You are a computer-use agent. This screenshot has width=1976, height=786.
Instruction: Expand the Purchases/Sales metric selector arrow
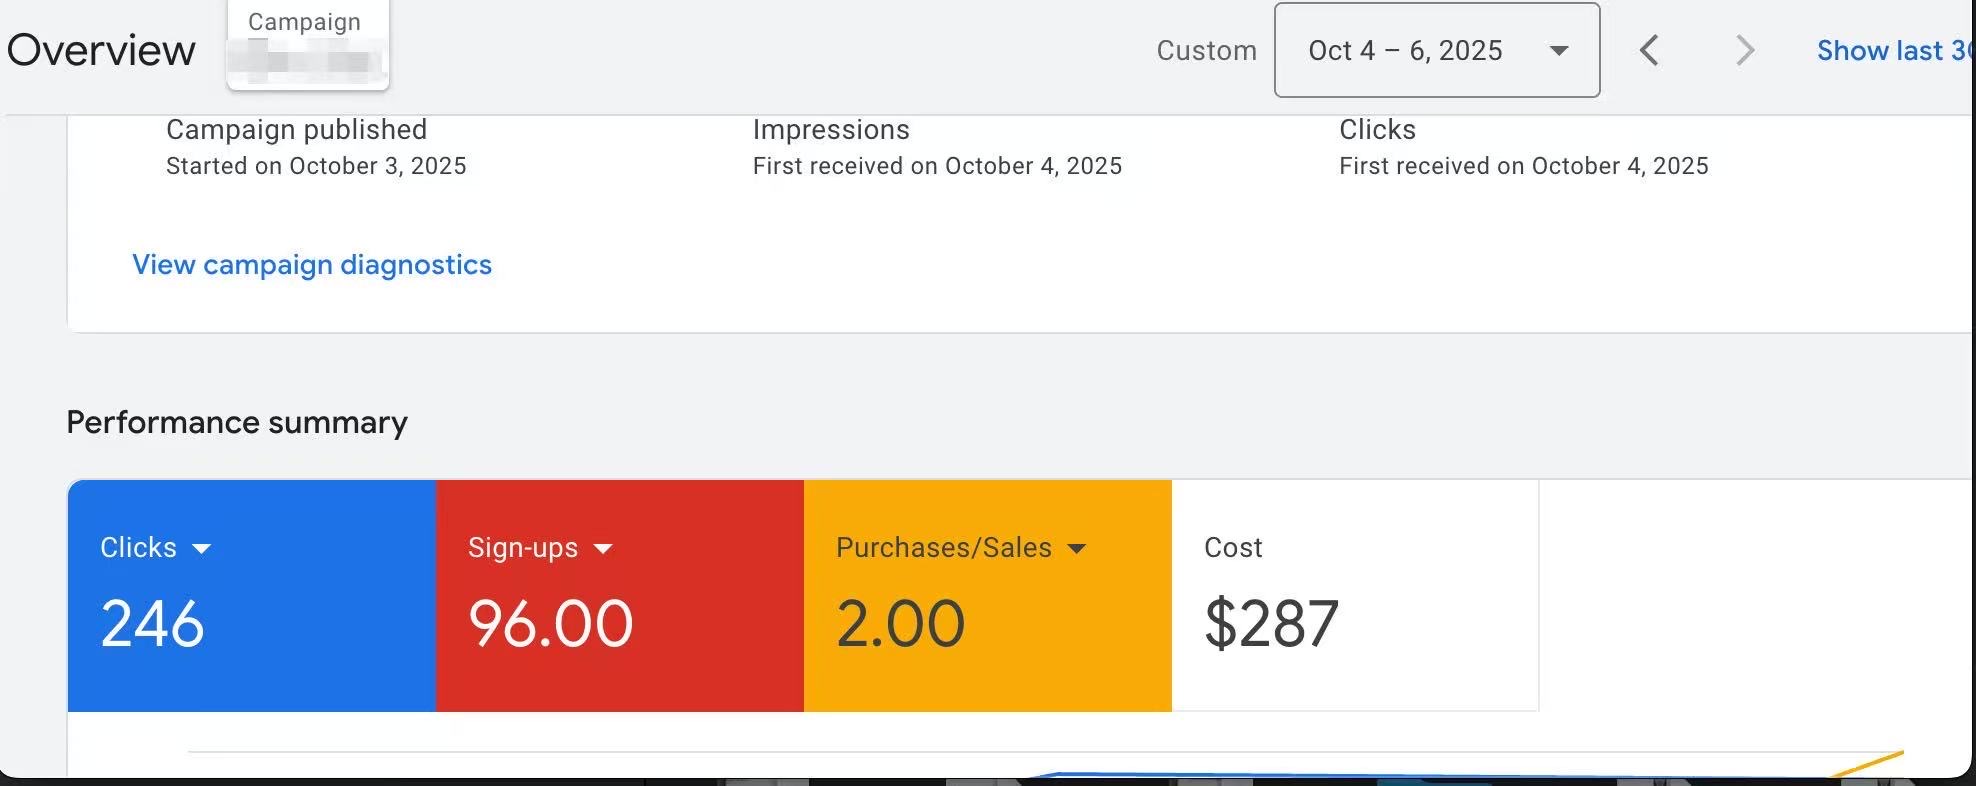(1076, 549)
